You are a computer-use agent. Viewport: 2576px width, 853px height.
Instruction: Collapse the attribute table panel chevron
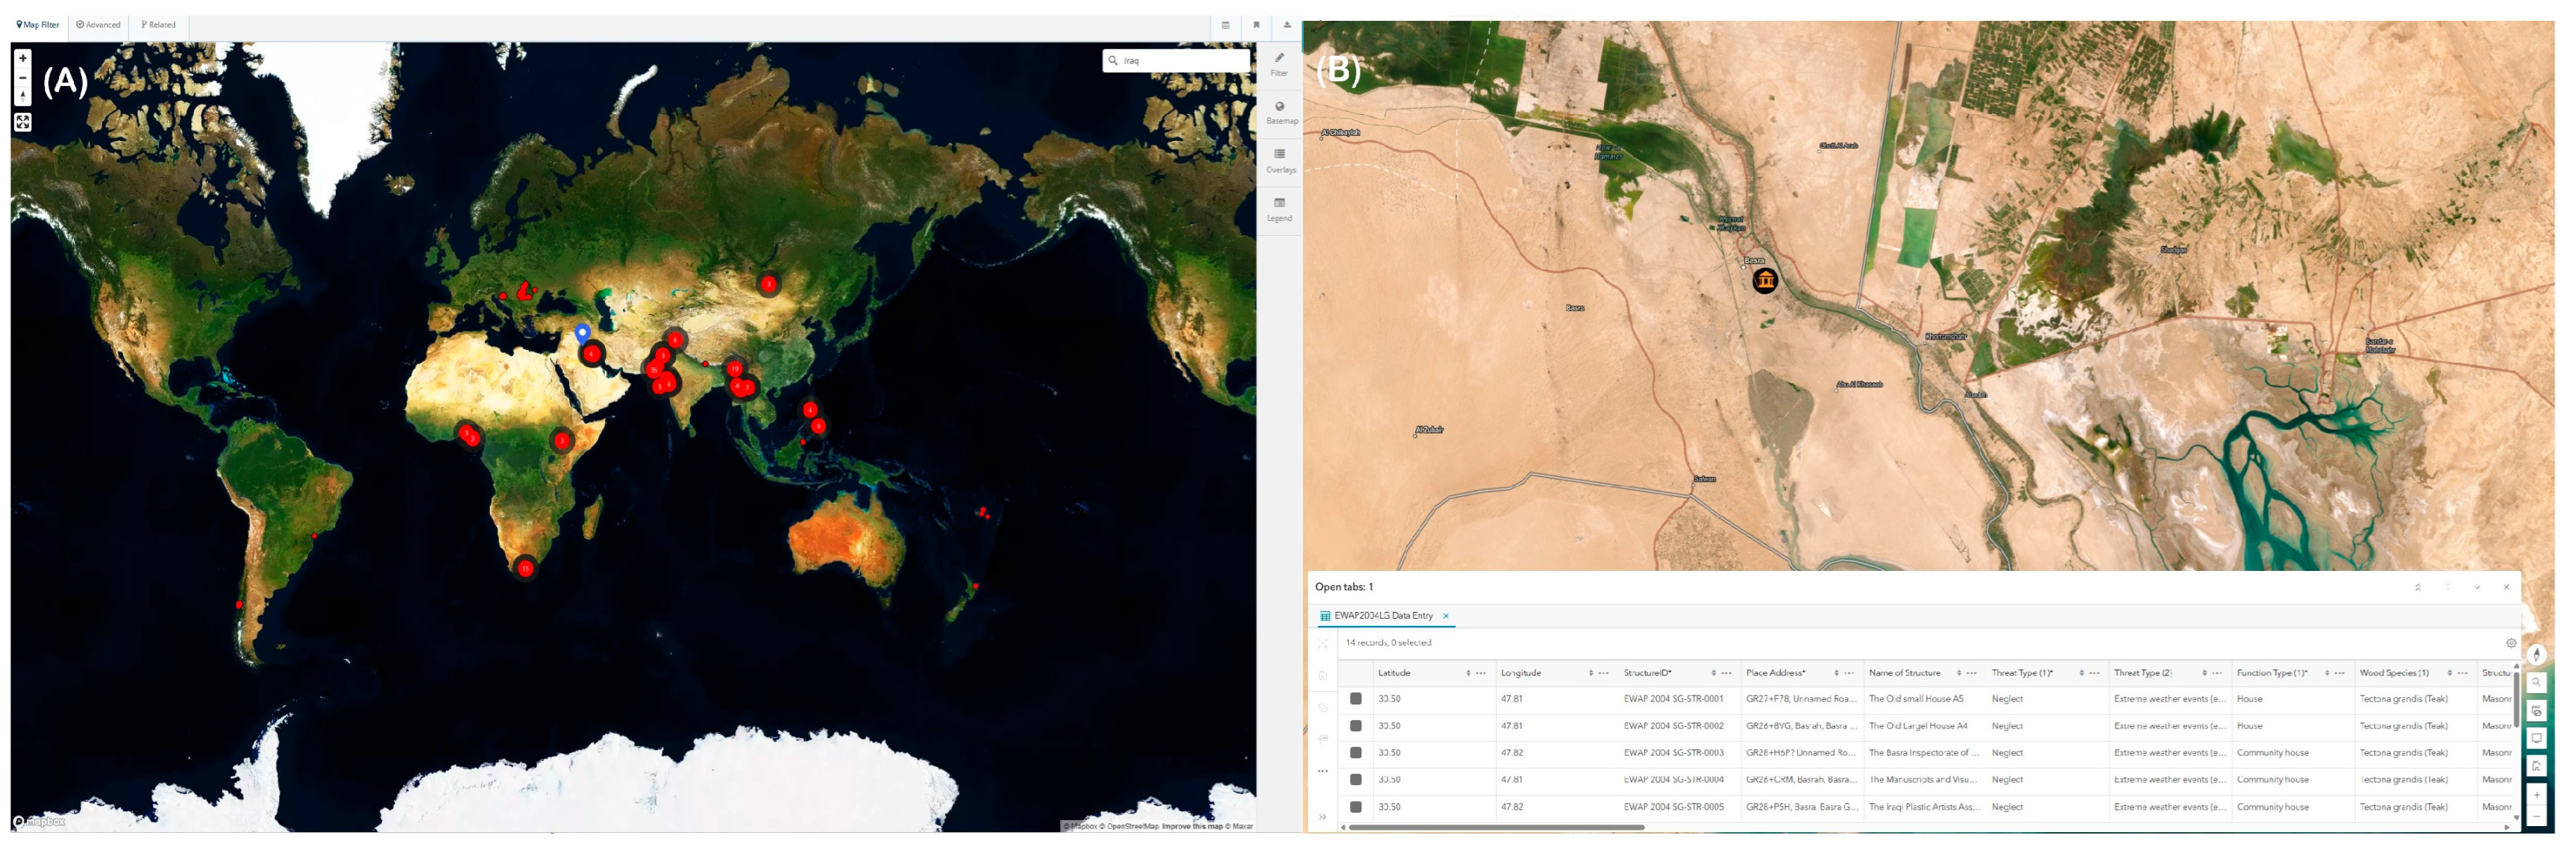[x=2476, y=587]
